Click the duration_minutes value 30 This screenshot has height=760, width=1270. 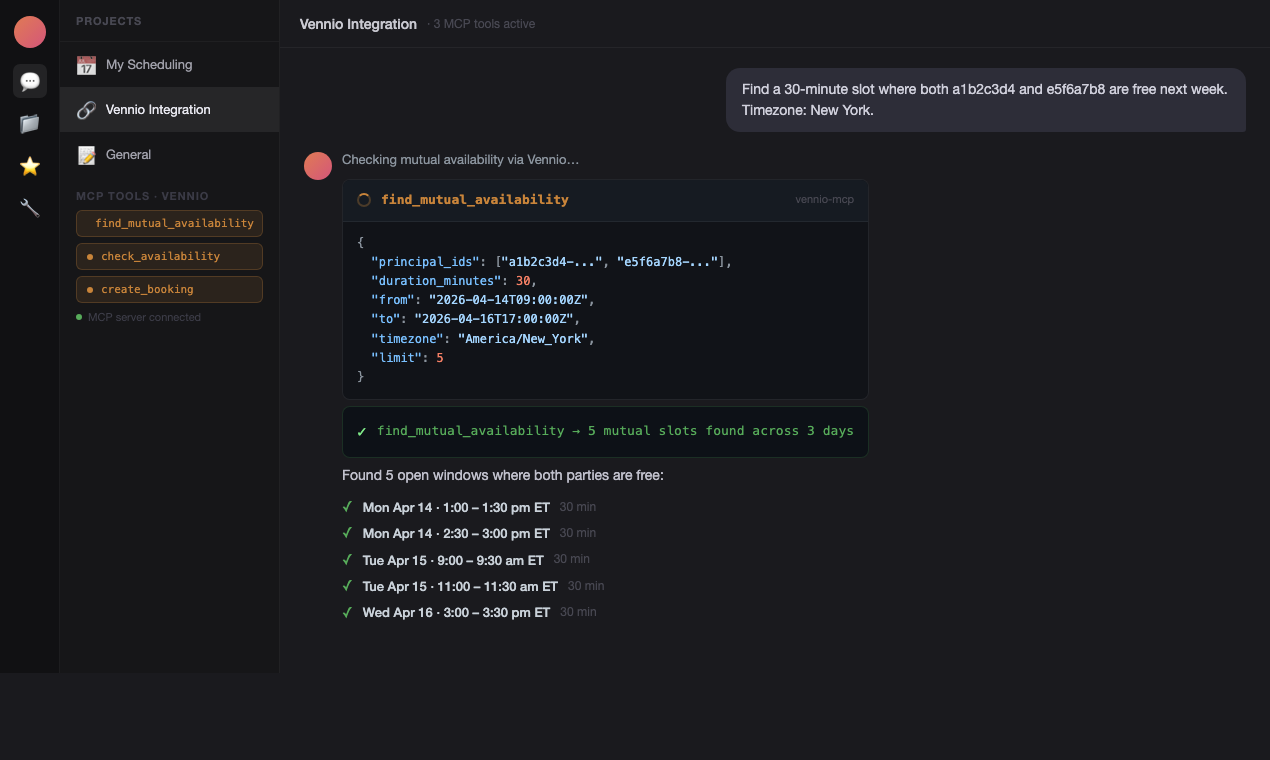523,281
